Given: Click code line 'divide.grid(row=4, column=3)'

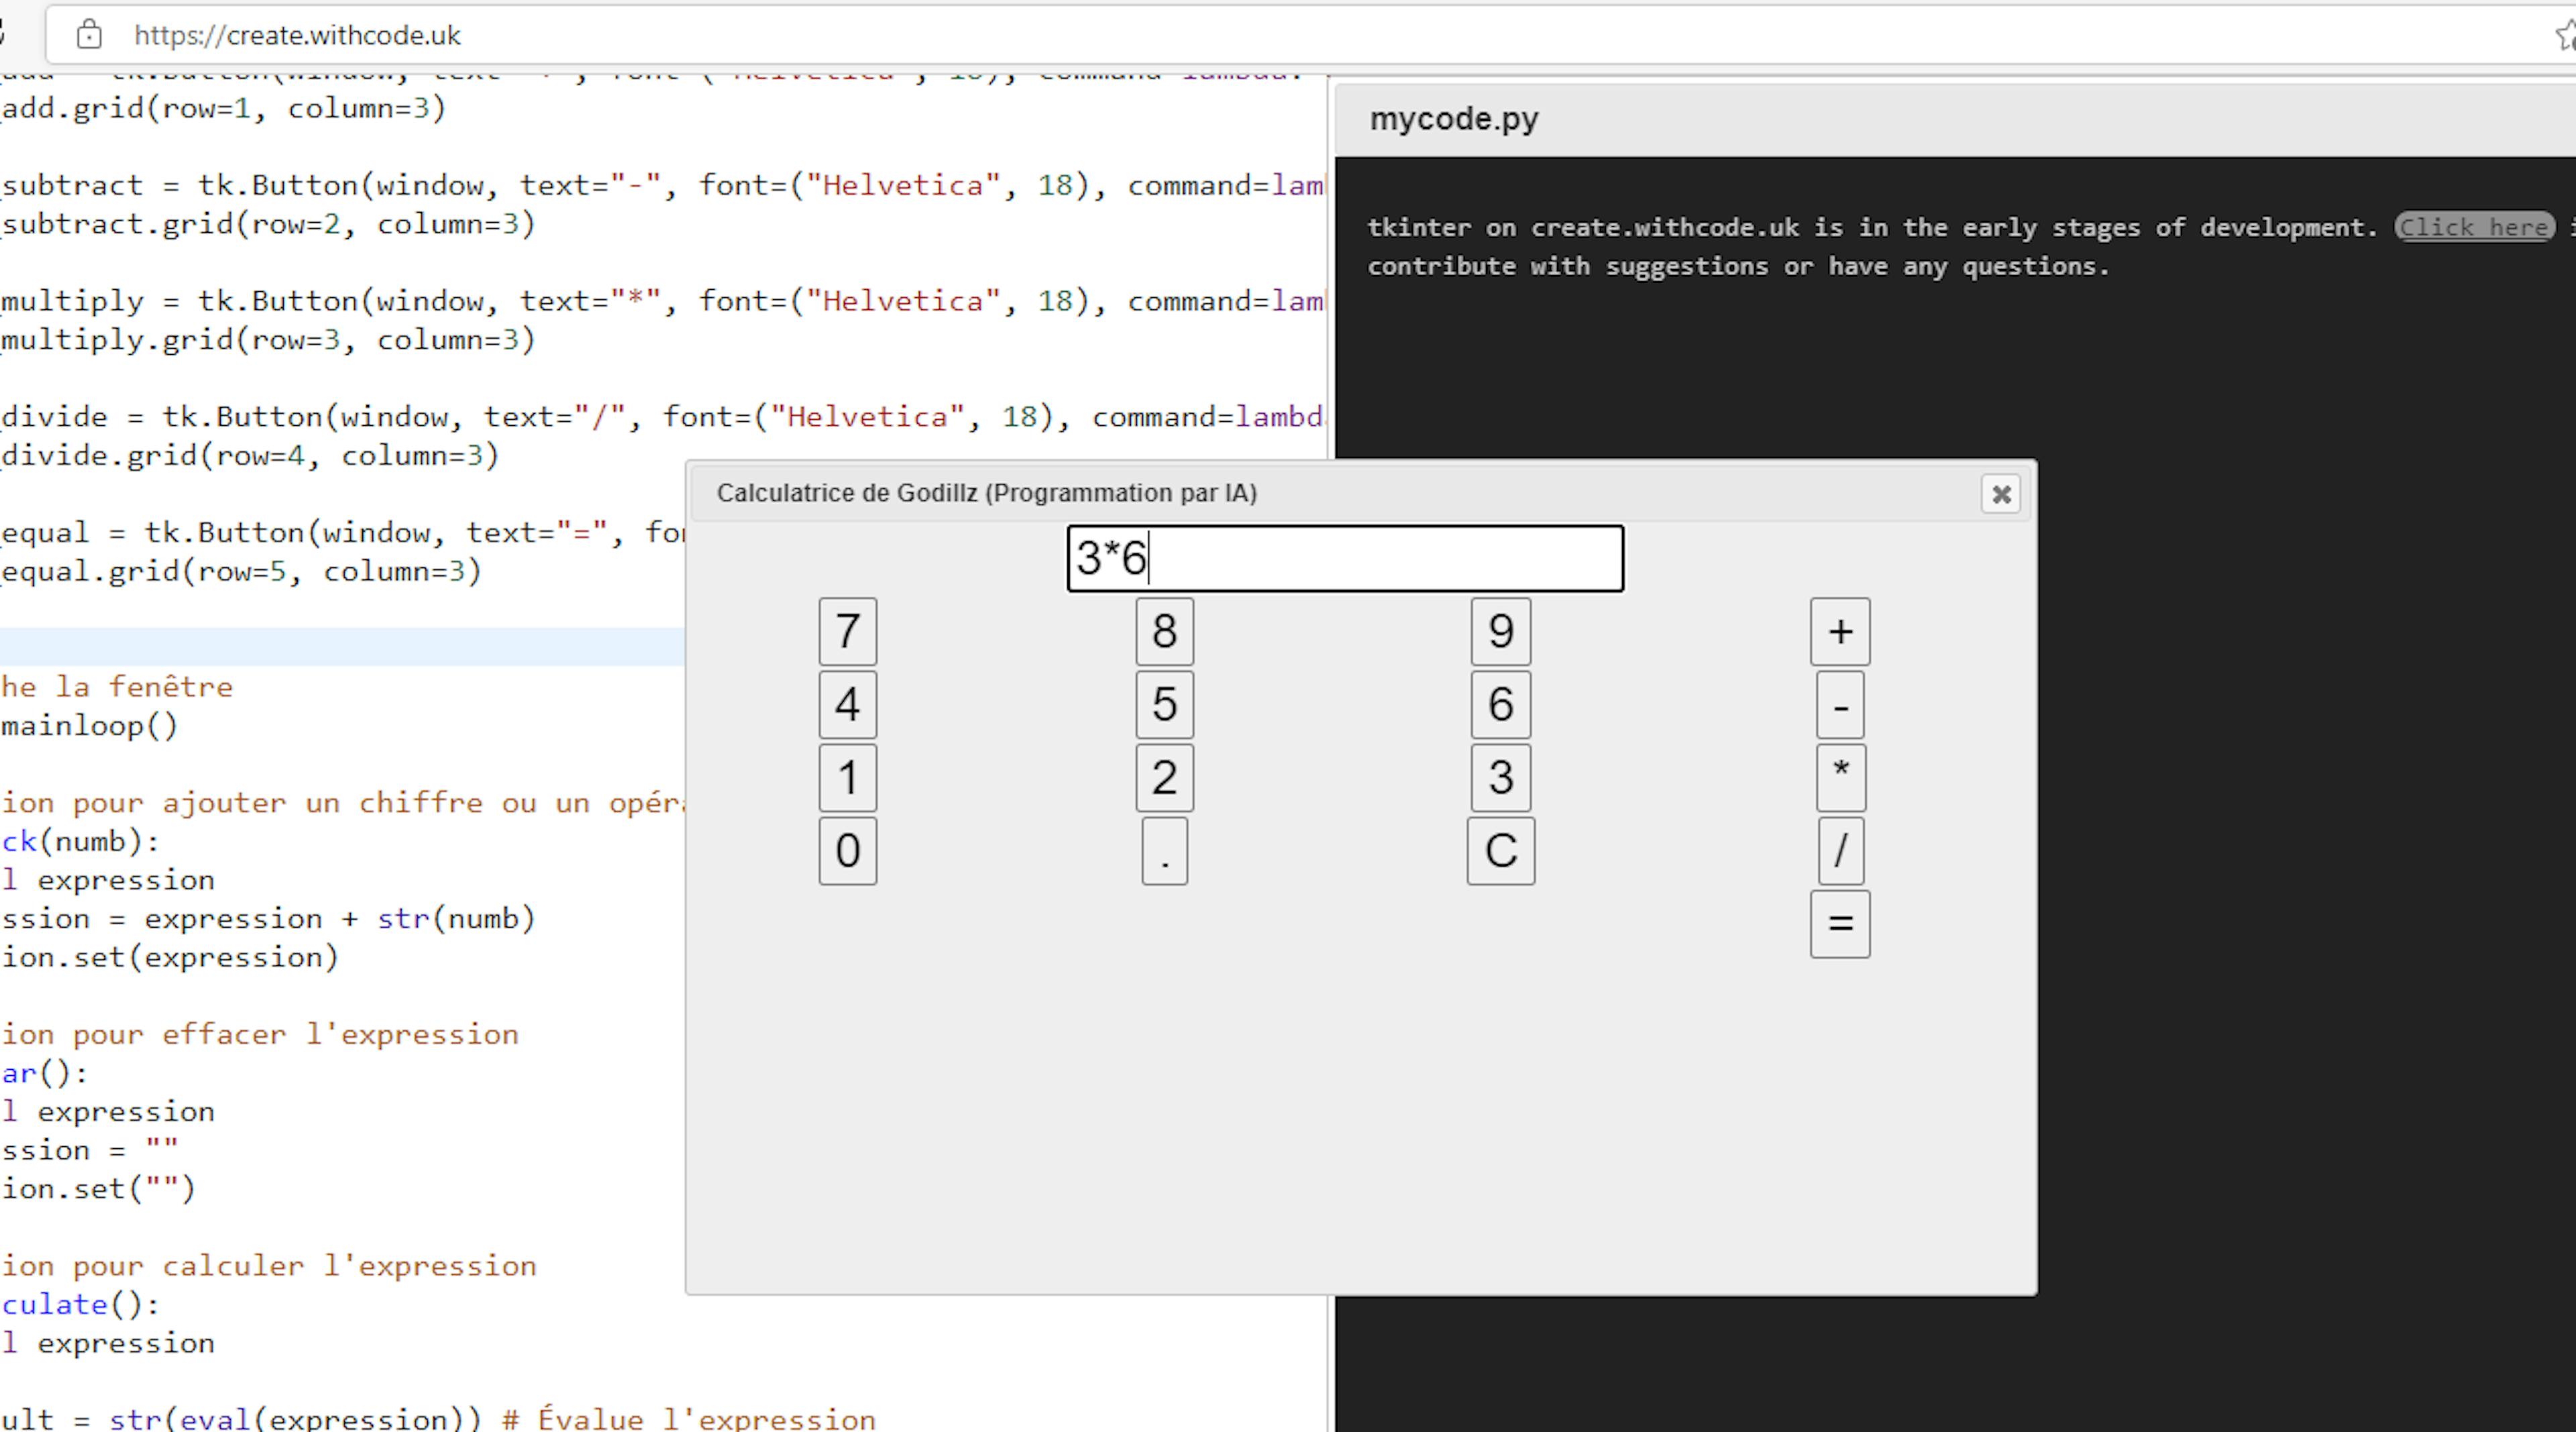Looking at the screenshot, I should pos(250,456).
